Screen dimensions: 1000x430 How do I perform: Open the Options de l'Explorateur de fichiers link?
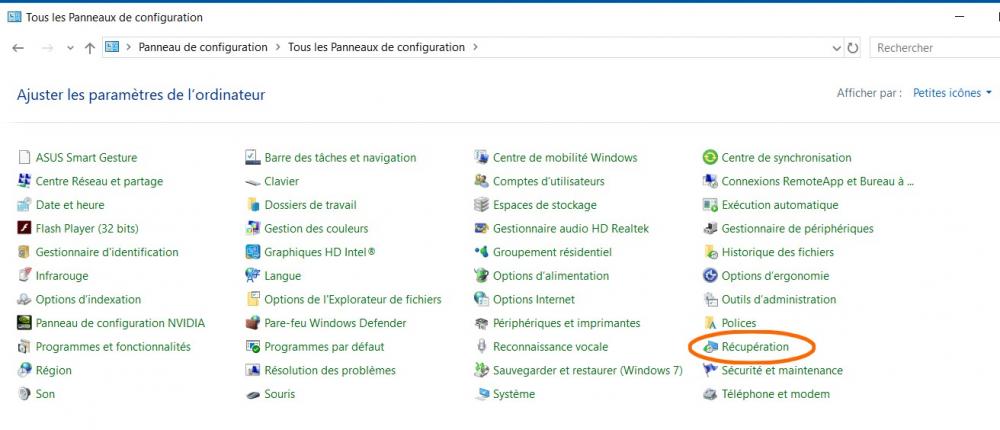[x=353, y=299]
